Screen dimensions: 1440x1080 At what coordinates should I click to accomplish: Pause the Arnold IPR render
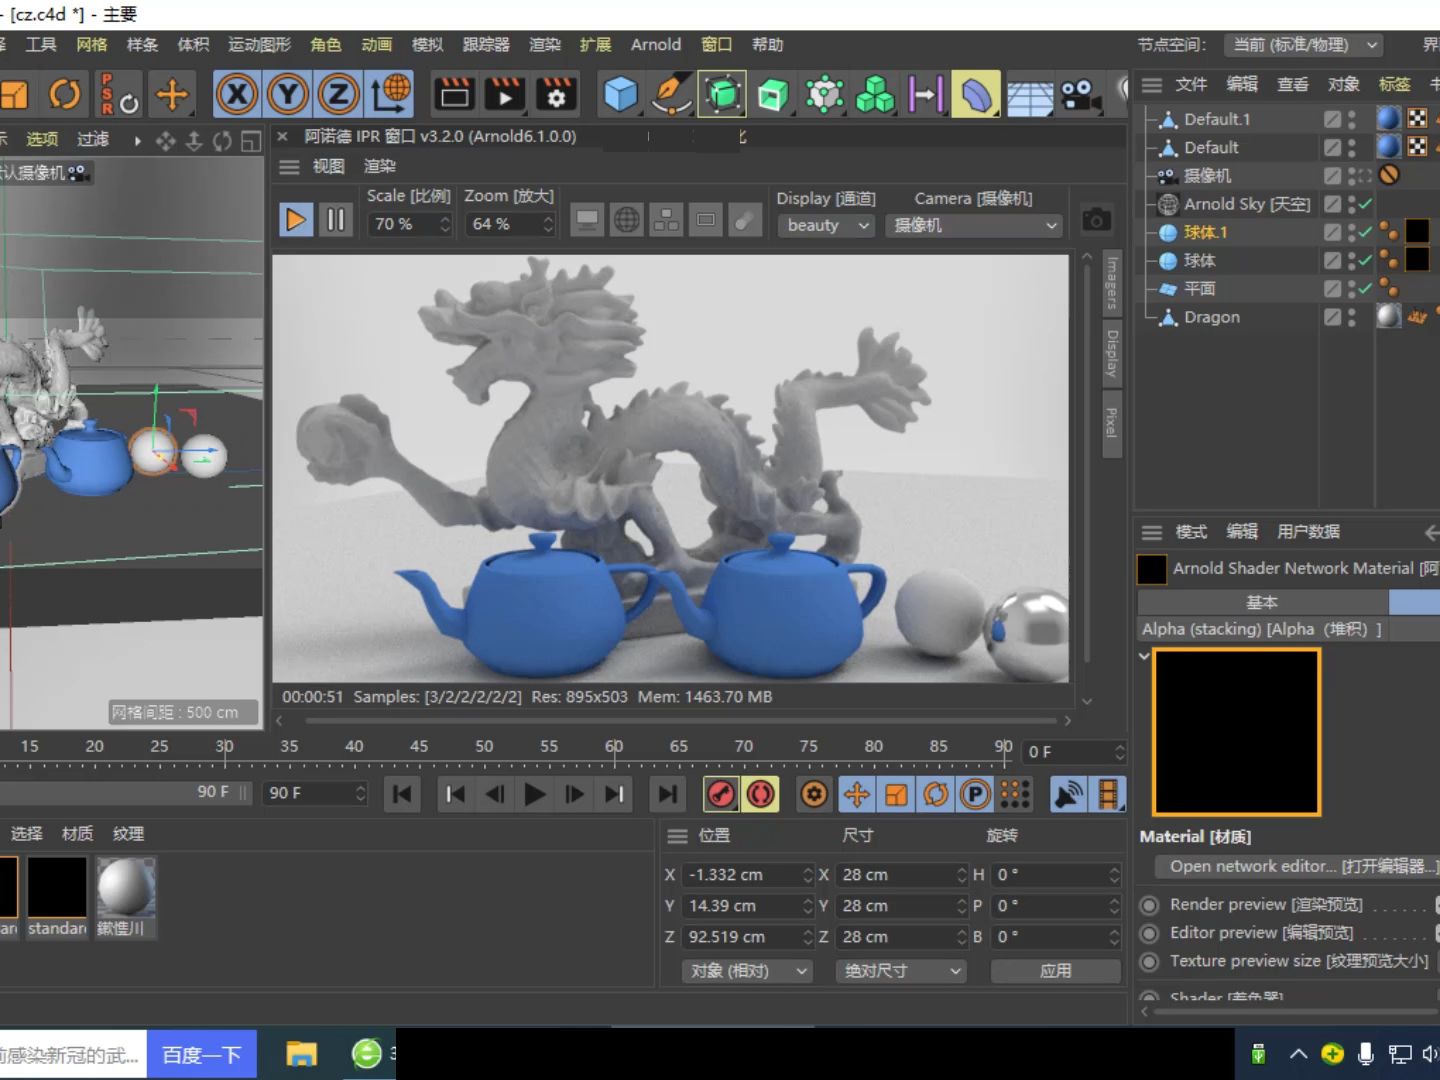(x=336, y=220)
